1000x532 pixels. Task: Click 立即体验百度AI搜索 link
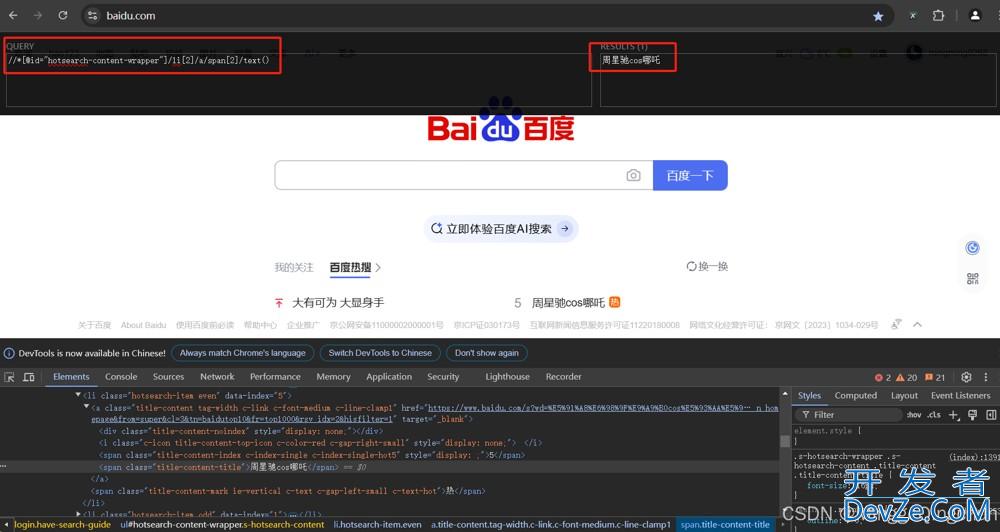click(501, 228)
